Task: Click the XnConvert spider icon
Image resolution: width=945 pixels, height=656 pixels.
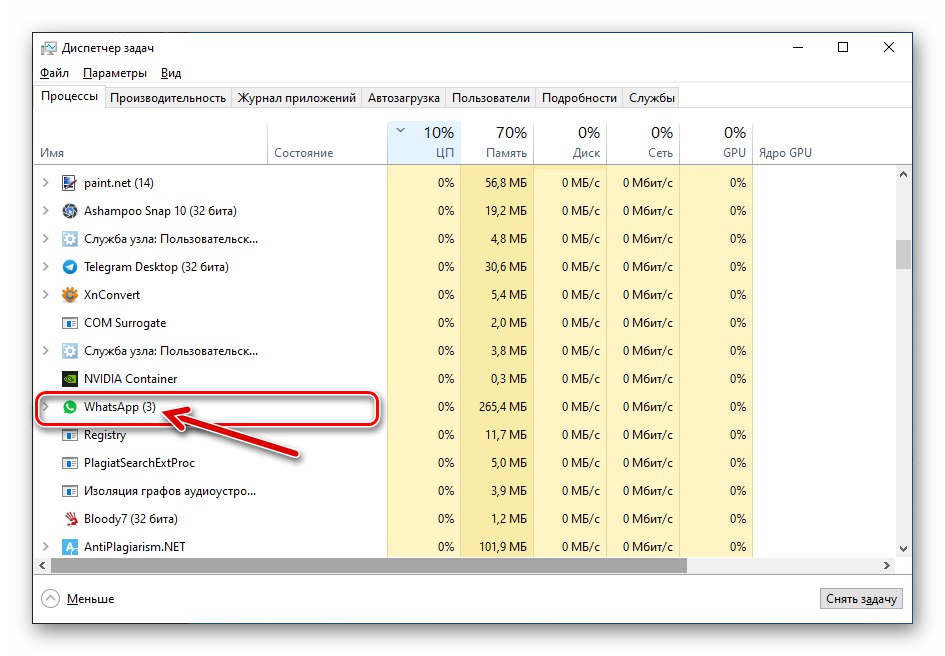Action: click(68, 295)
